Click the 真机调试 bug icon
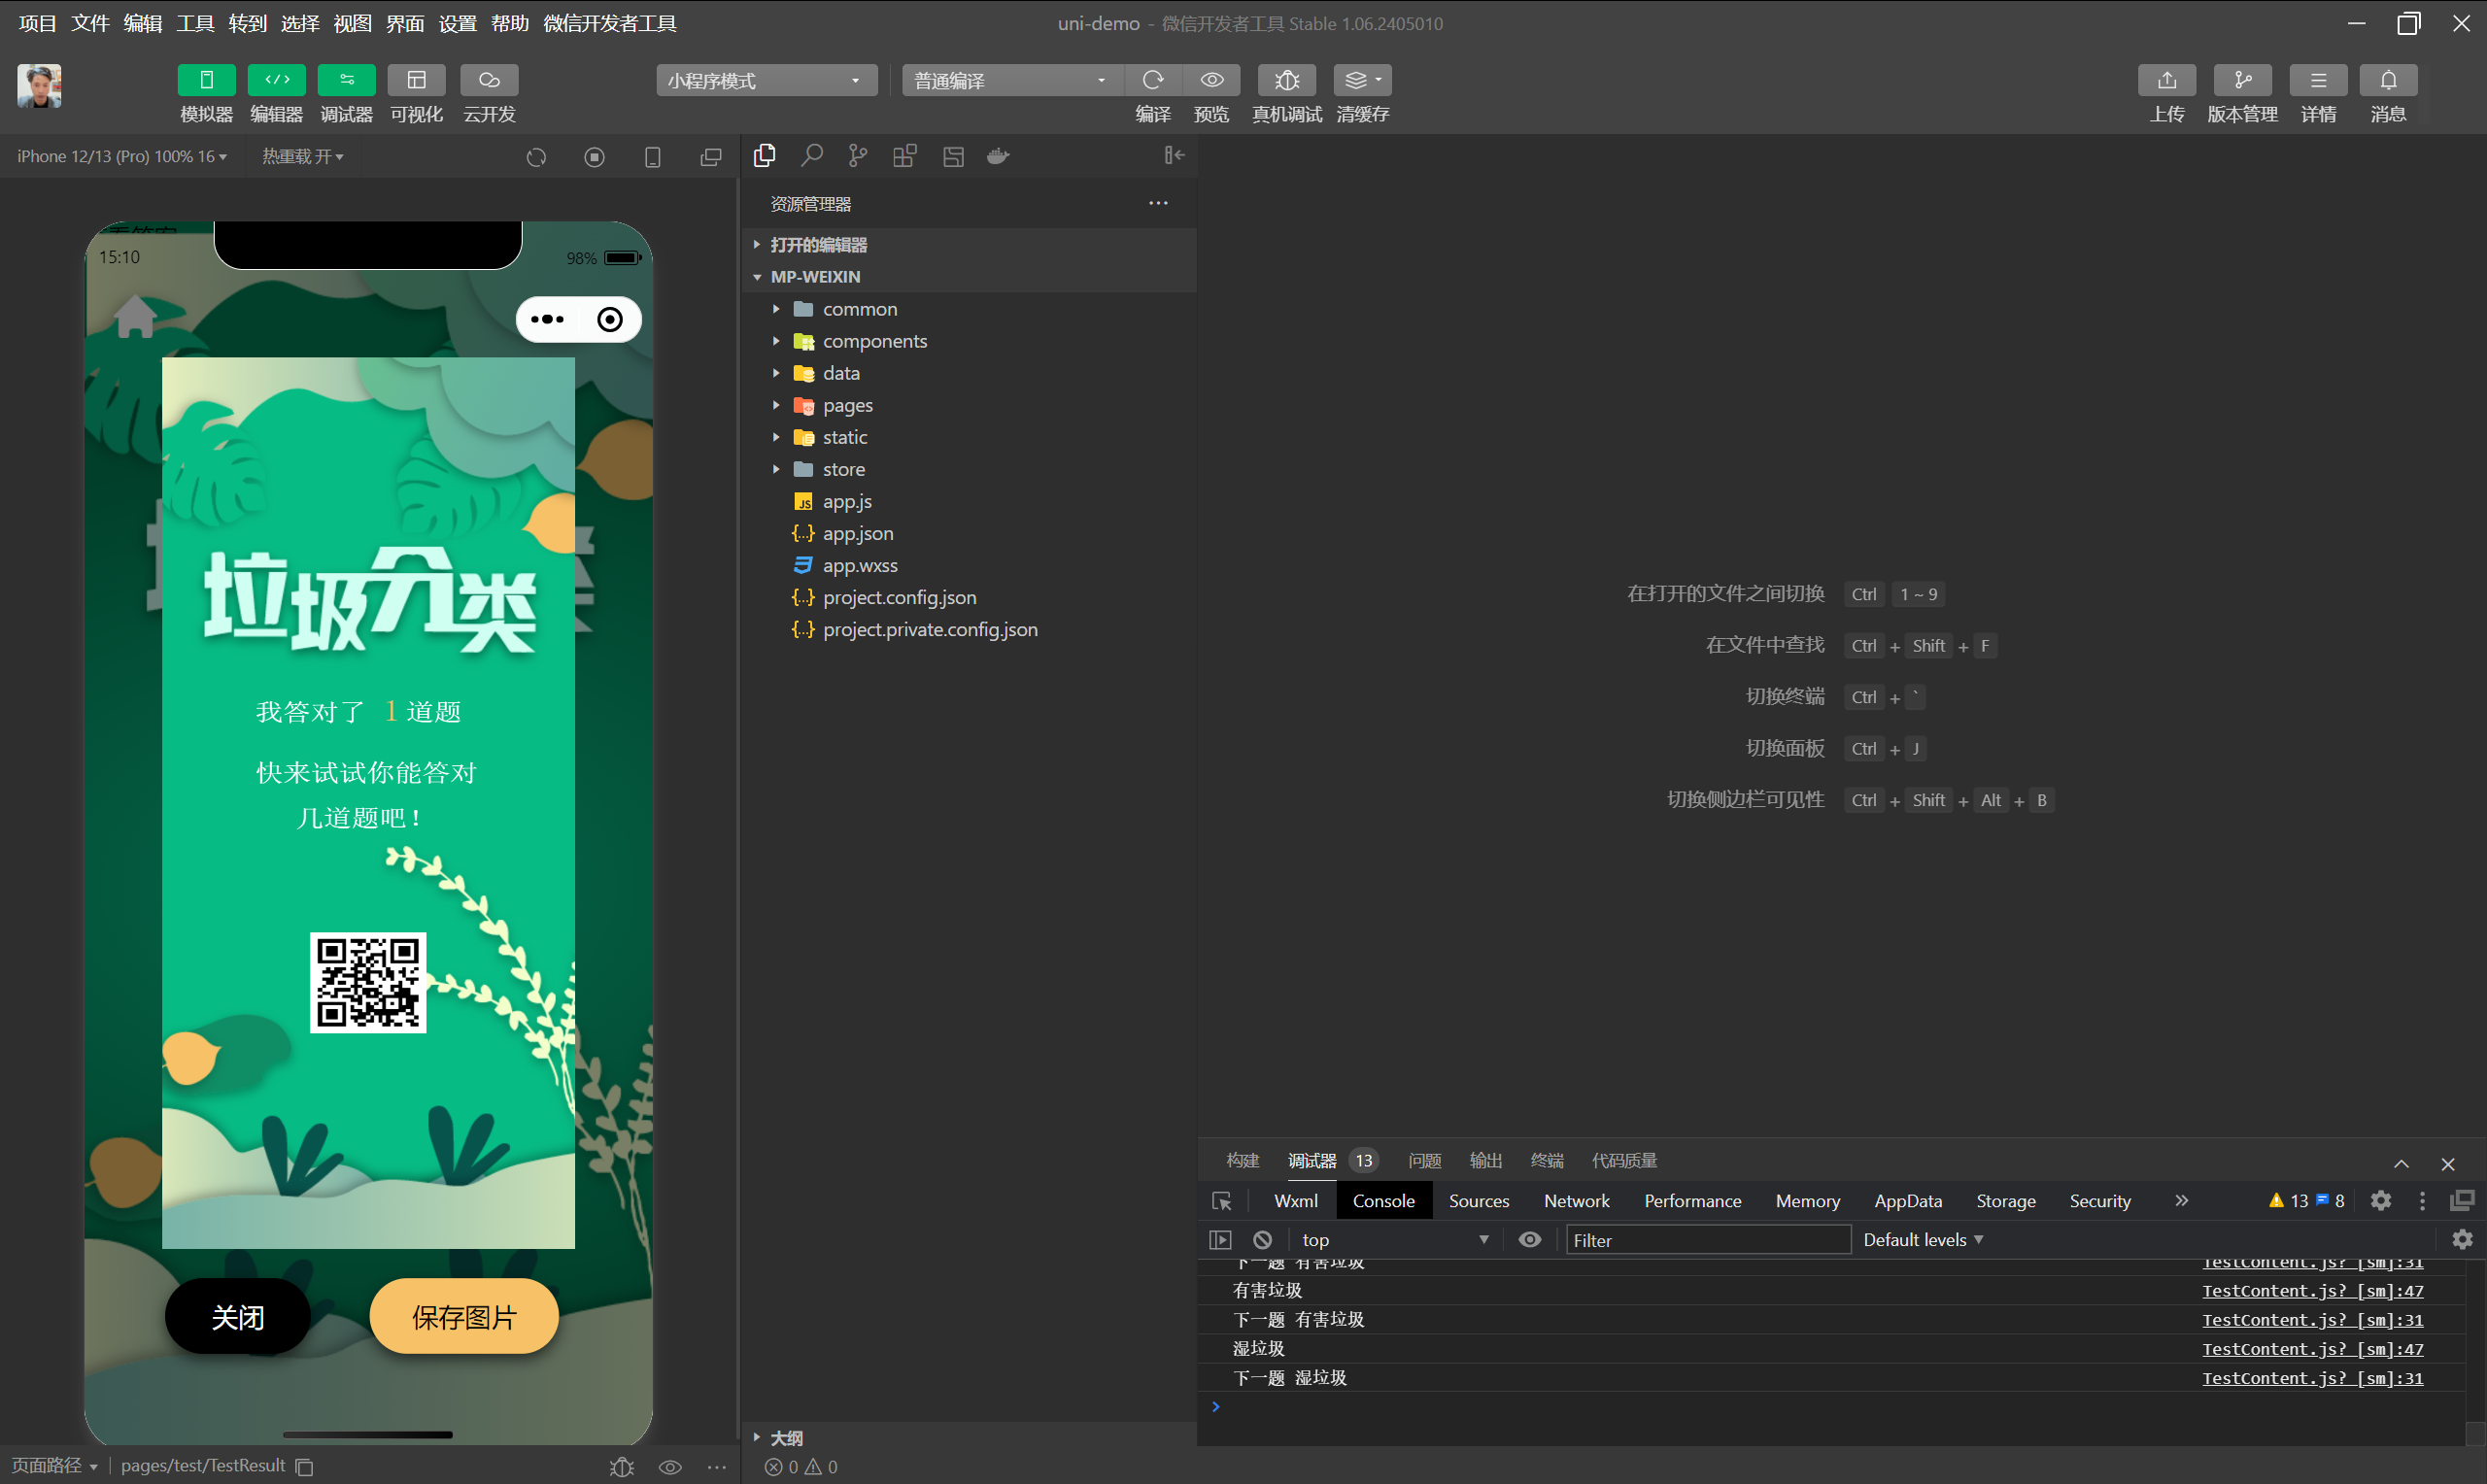 coord(1286,80)
